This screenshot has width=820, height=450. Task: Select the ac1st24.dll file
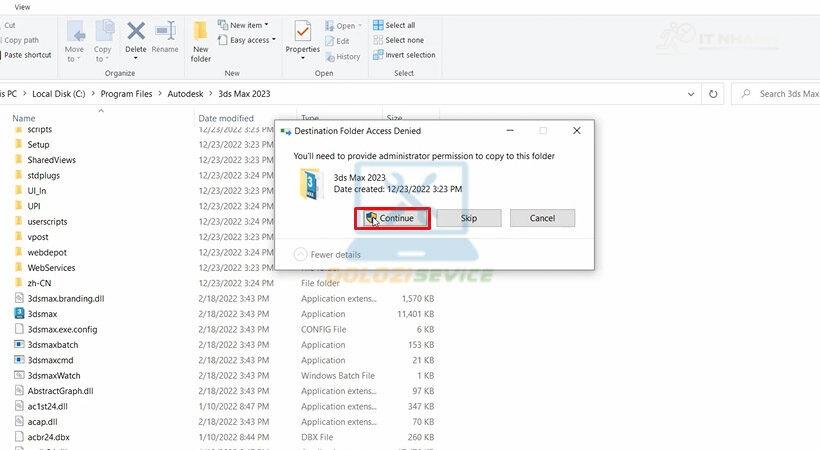(48, 407)
